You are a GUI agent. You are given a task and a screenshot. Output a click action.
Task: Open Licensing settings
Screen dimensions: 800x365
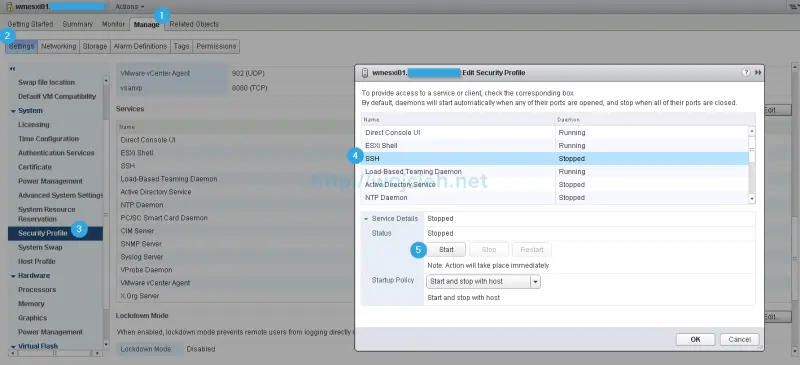[34, 125]
